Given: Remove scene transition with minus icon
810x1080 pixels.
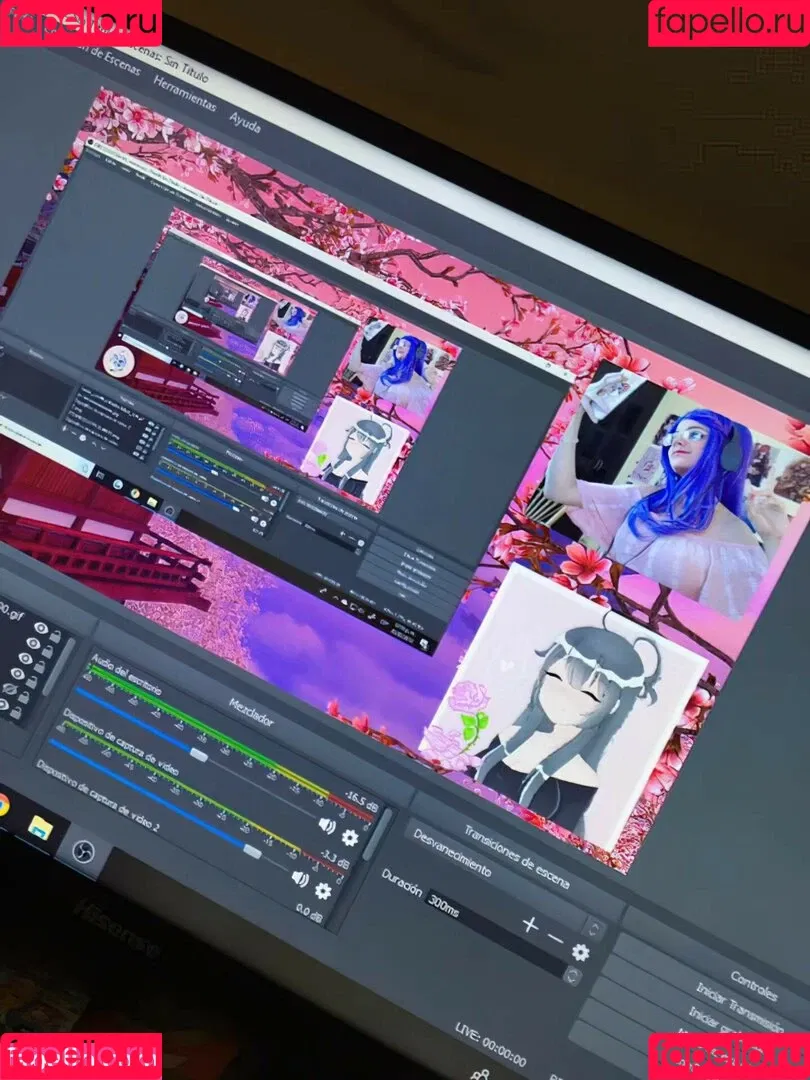Looking at the screenshot, I should (556, 938).
